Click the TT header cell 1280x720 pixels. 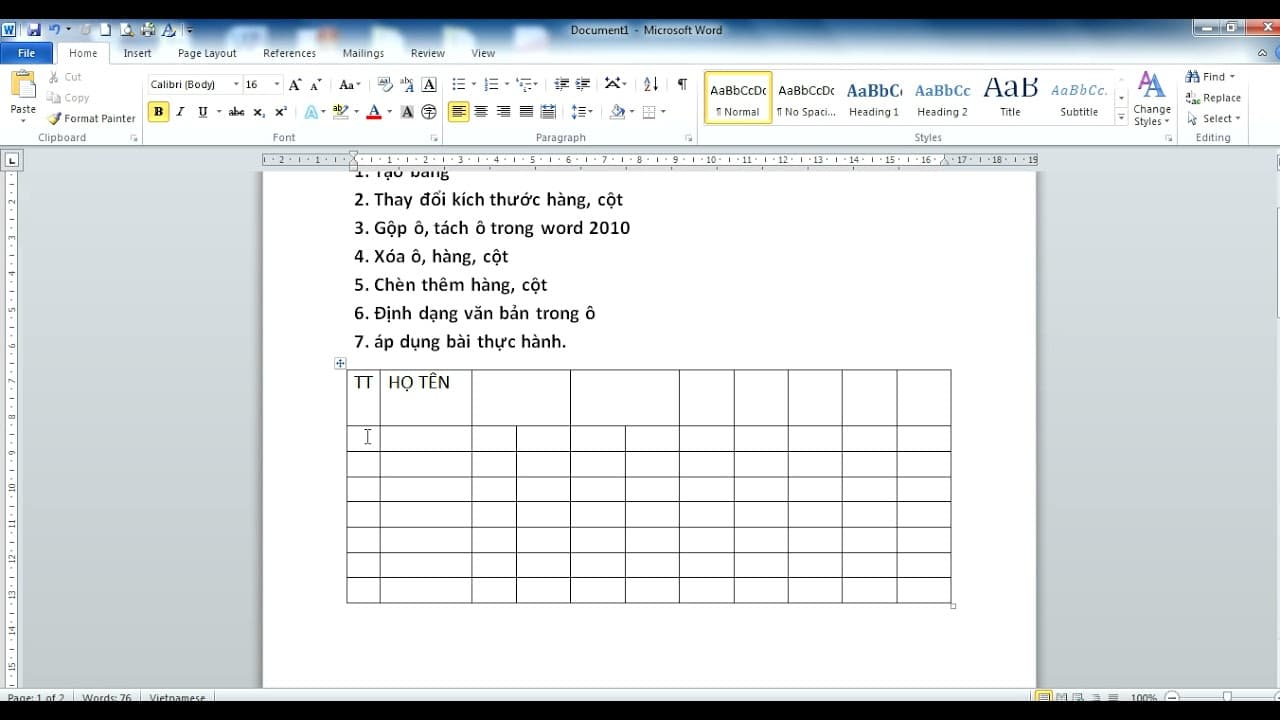364,397
